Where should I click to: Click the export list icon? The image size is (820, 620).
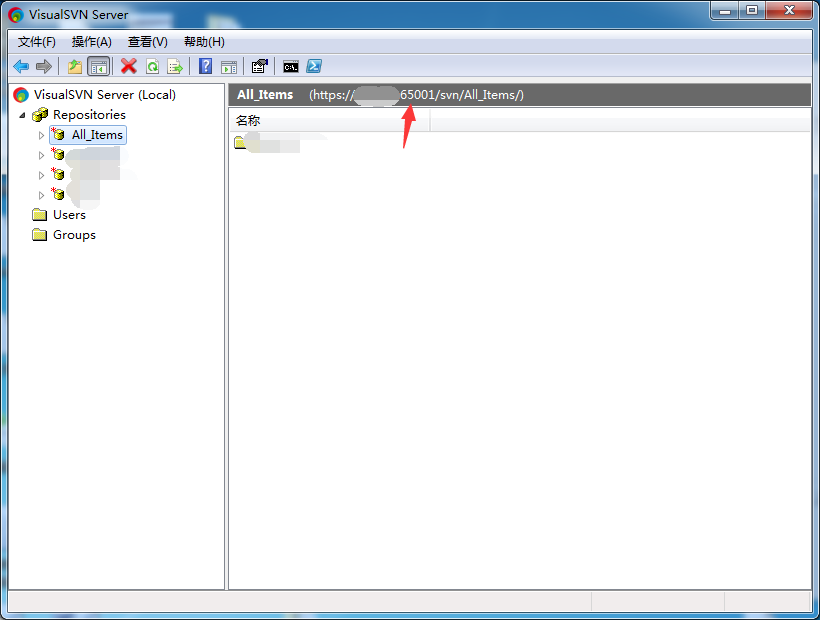point(175,66)
